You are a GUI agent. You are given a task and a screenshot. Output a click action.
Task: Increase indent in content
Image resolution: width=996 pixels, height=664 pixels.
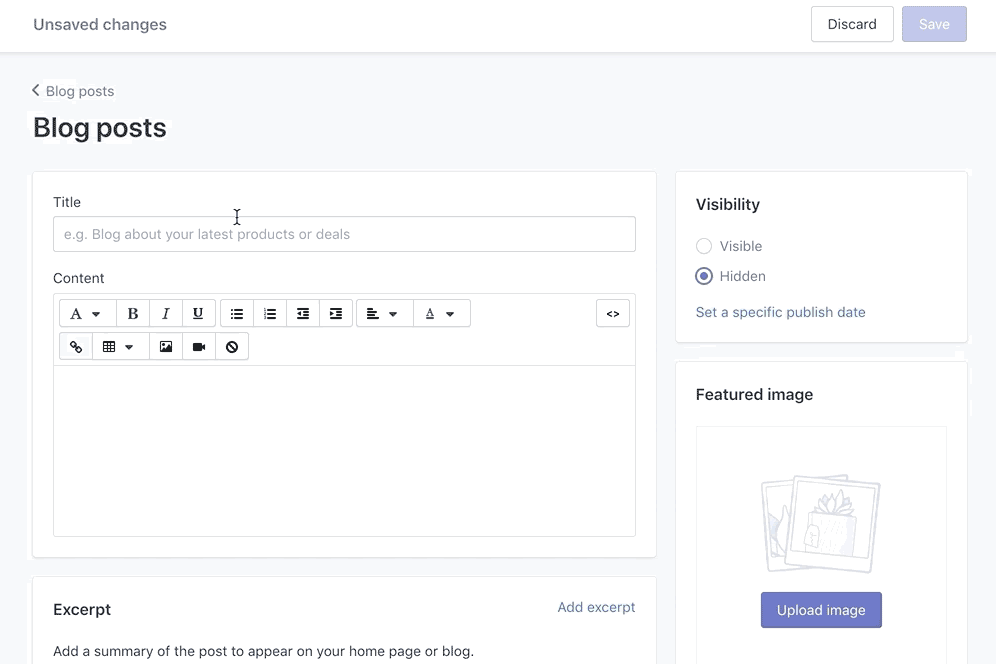click(336, 313)
